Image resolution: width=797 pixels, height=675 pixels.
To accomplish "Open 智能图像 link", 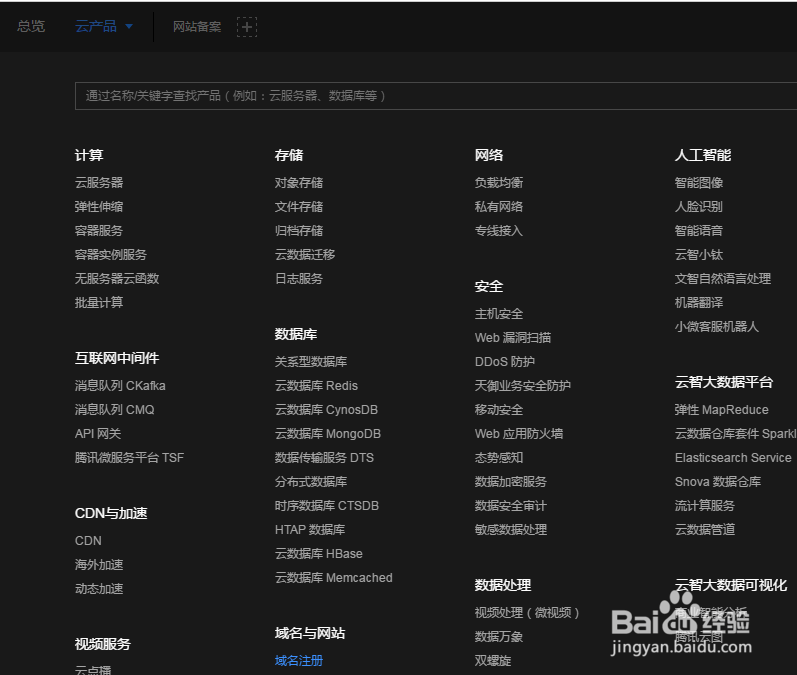I will tap(699, 182).
